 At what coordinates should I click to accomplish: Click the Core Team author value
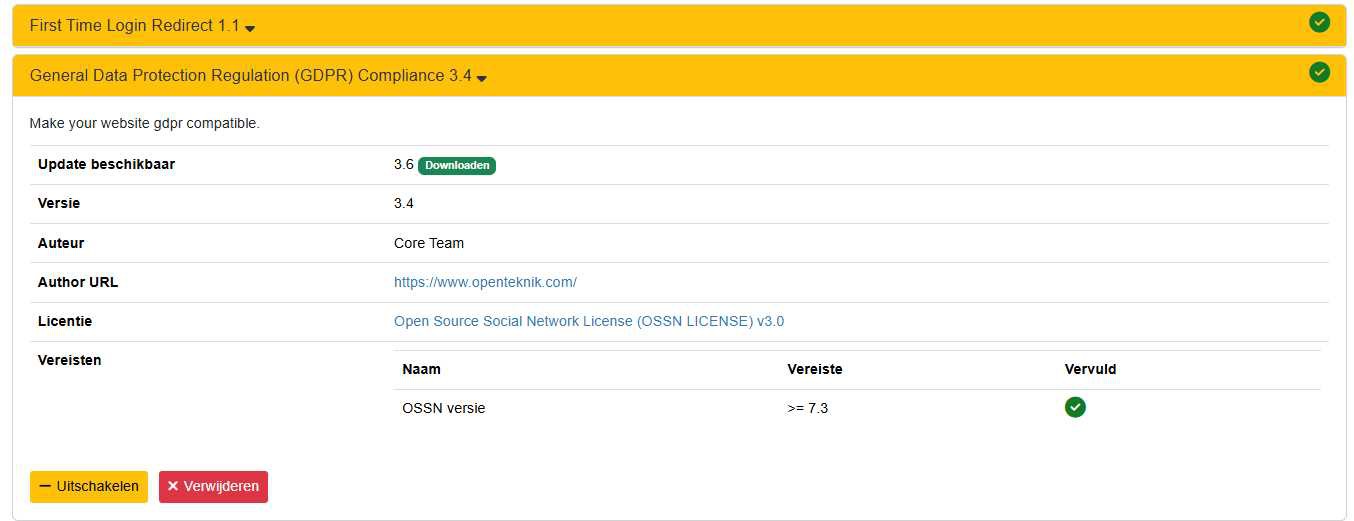click(x=428, y=243)
